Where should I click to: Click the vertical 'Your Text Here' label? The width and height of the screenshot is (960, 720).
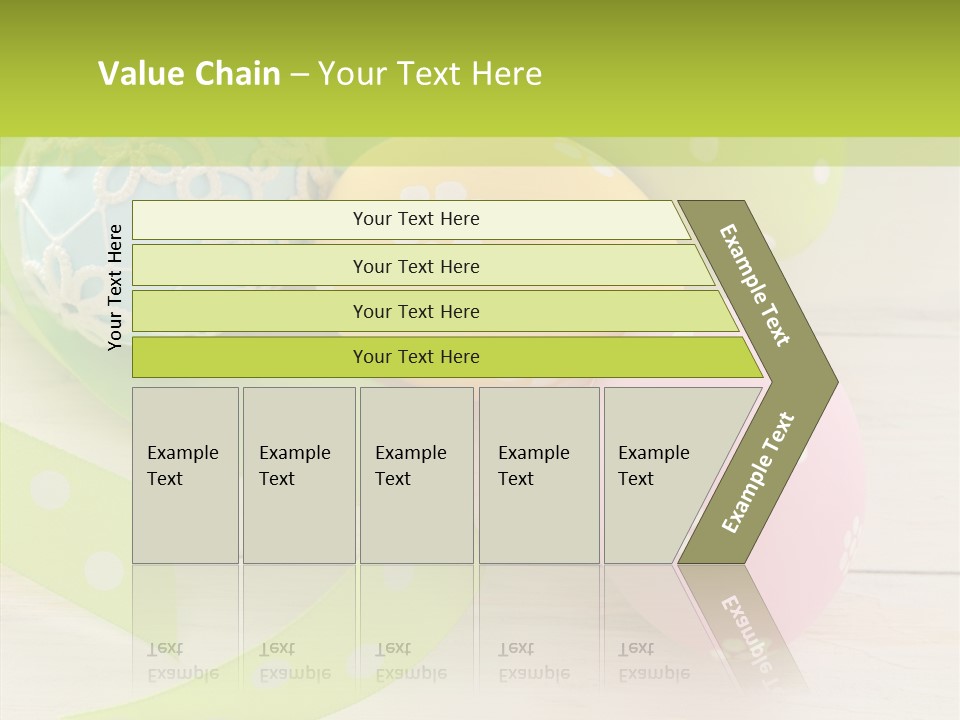coord(115,287)
